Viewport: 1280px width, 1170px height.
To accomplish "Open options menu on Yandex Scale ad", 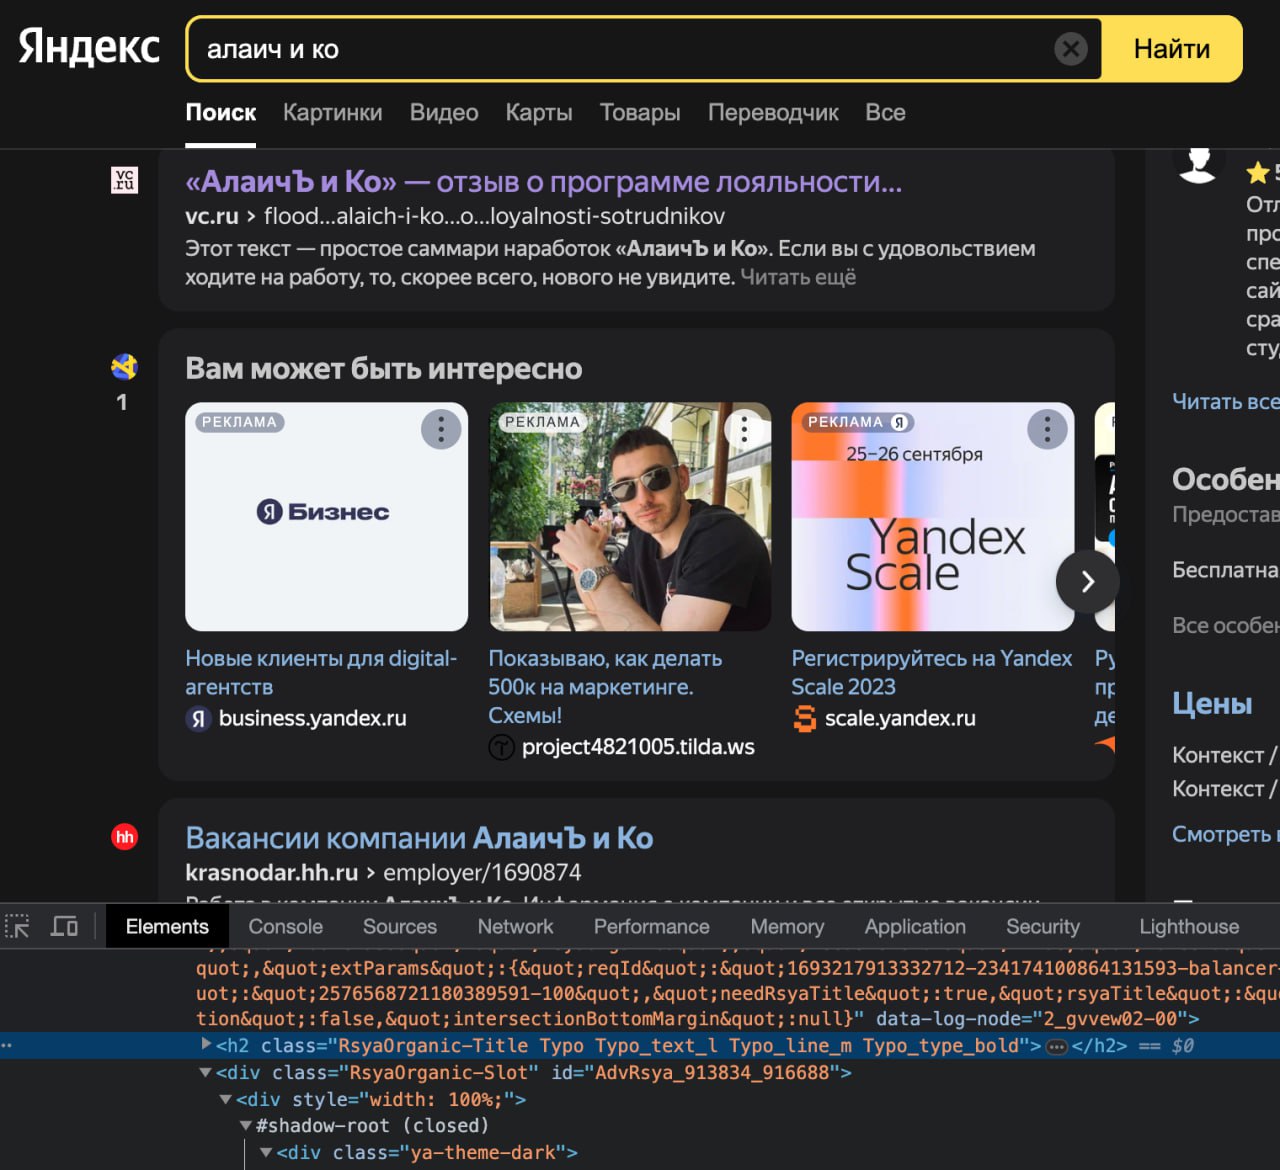I will coord(1047,429).
